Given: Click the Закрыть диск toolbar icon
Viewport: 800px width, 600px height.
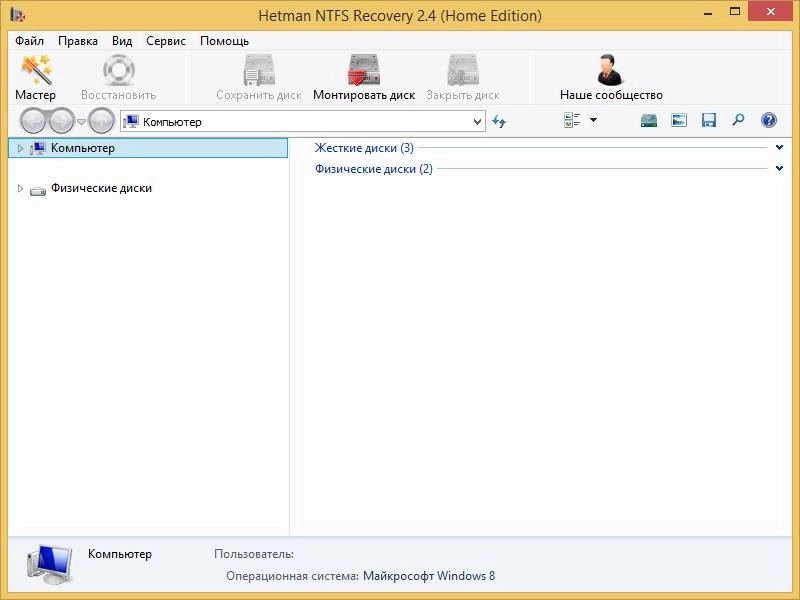Looking at the screenshot, I should [x=463, y=70].
